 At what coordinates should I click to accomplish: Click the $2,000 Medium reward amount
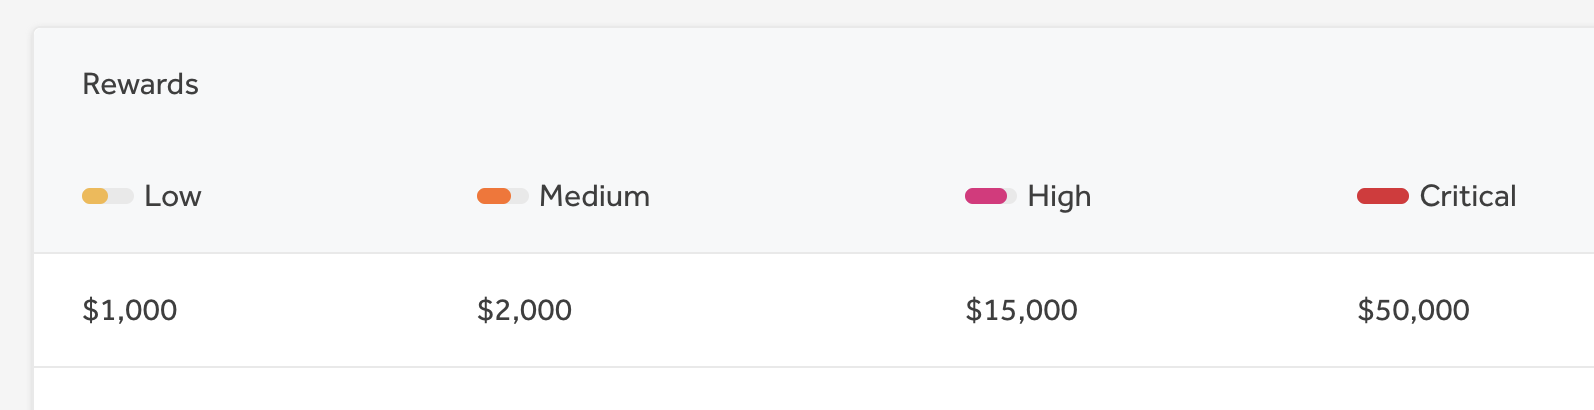524,310
